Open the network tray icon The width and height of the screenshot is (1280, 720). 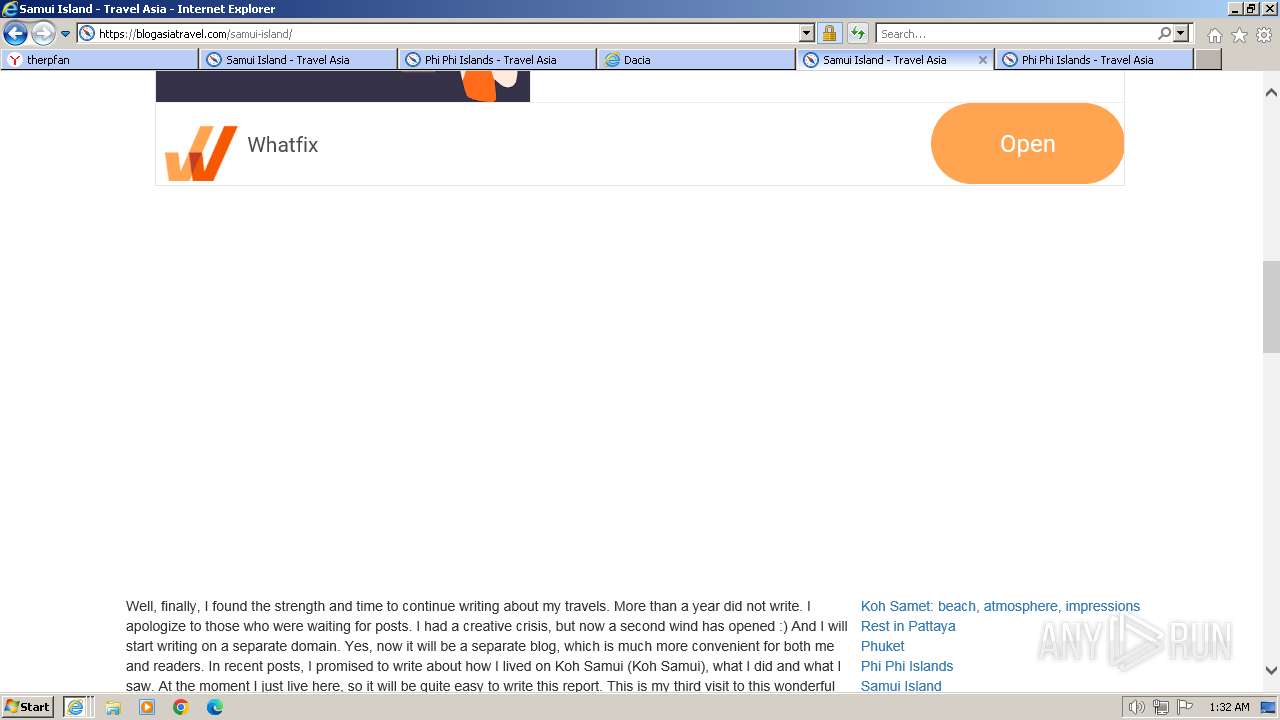[1161, 707]
